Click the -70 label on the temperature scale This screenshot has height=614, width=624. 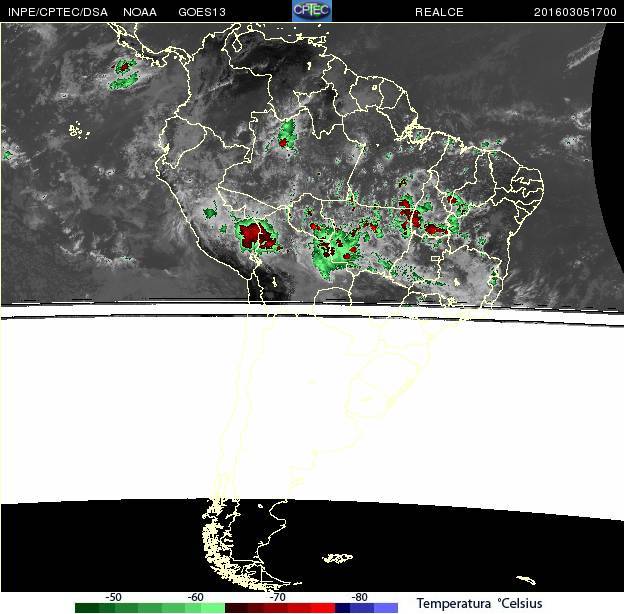[x=277, y=597]
